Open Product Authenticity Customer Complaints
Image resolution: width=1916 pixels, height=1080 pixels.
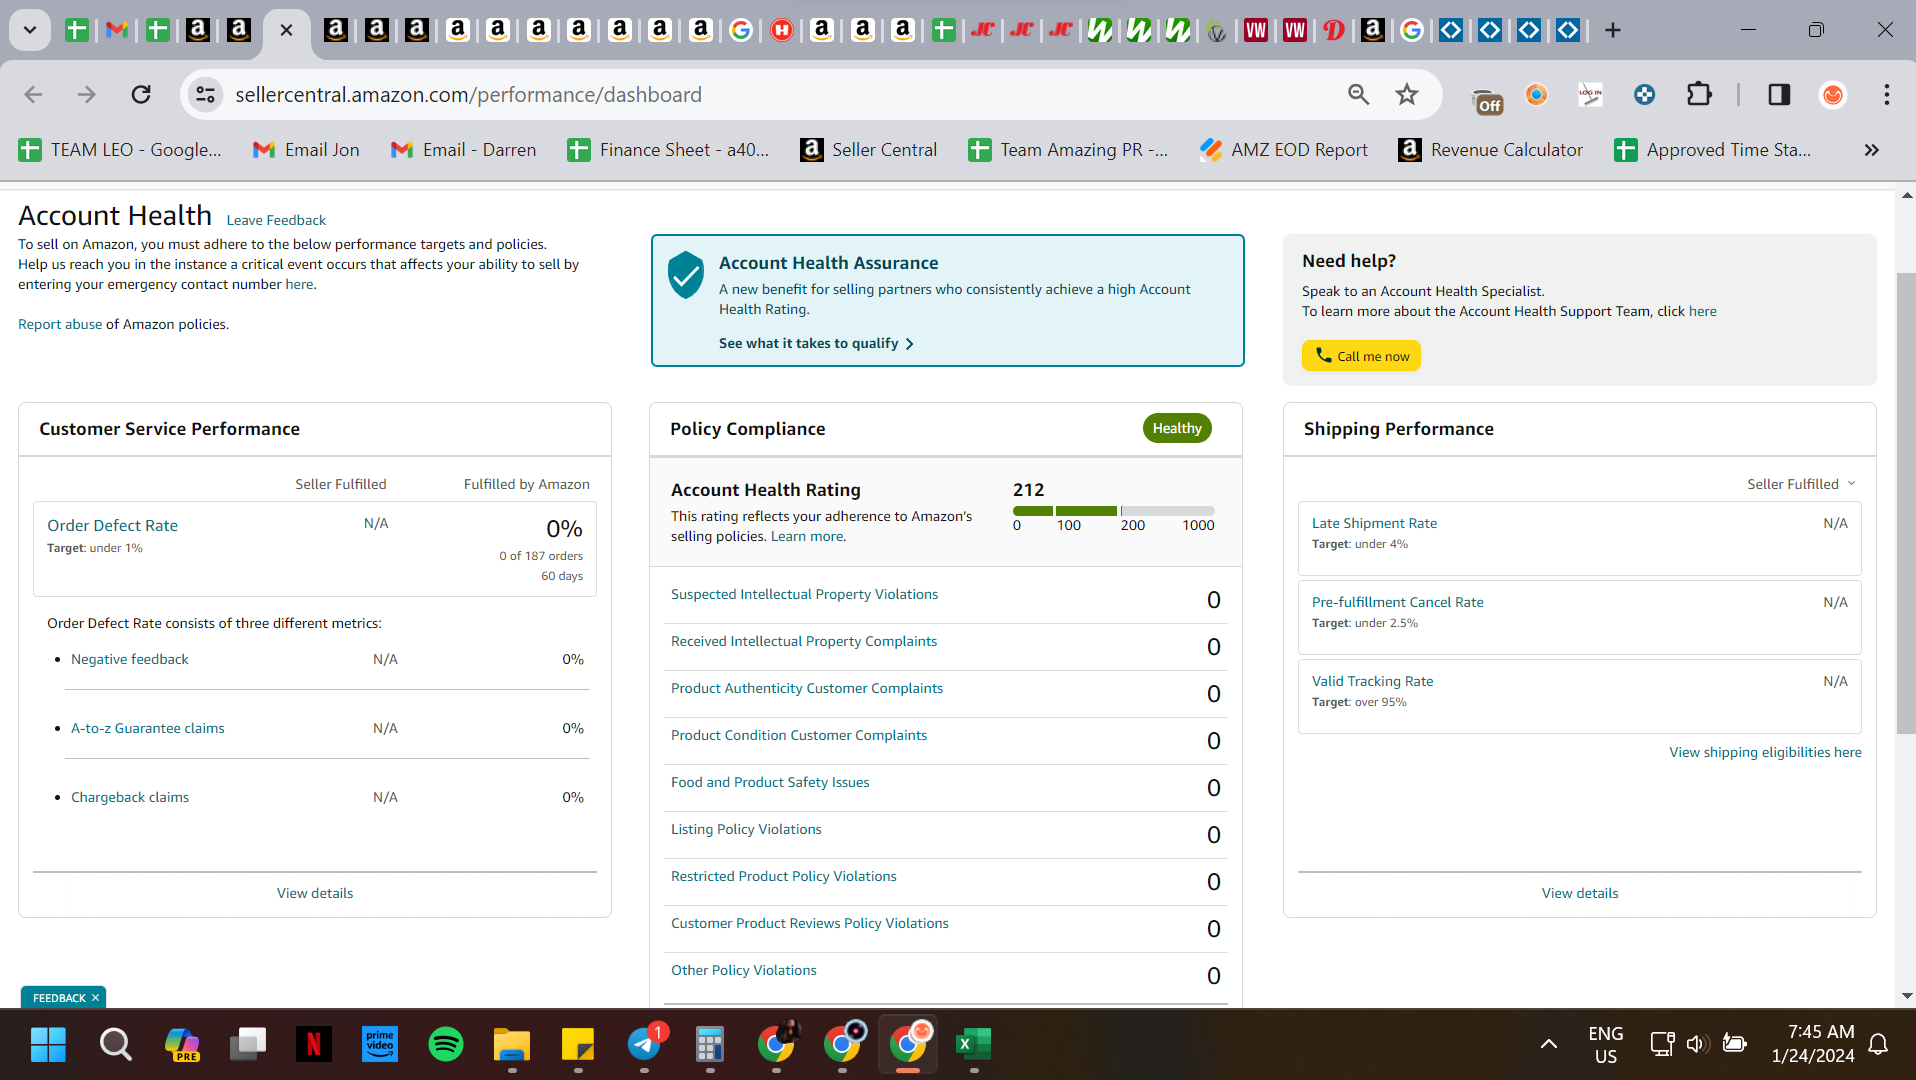pyautogui.click(x=807, y=688)
